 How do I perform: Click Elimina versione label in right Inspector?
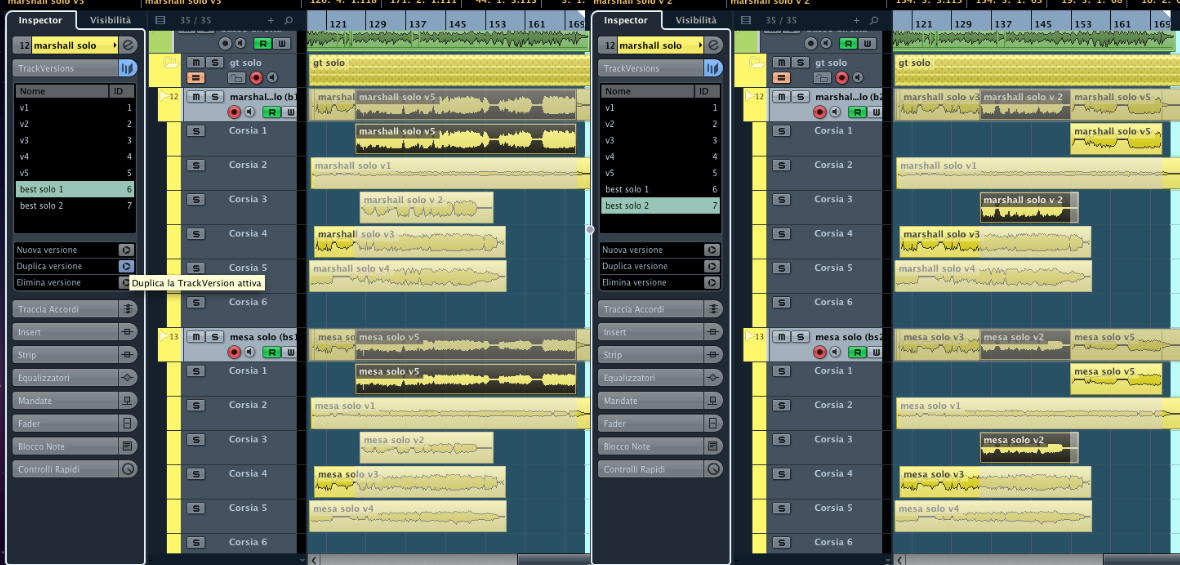click(x=634, y=283)
